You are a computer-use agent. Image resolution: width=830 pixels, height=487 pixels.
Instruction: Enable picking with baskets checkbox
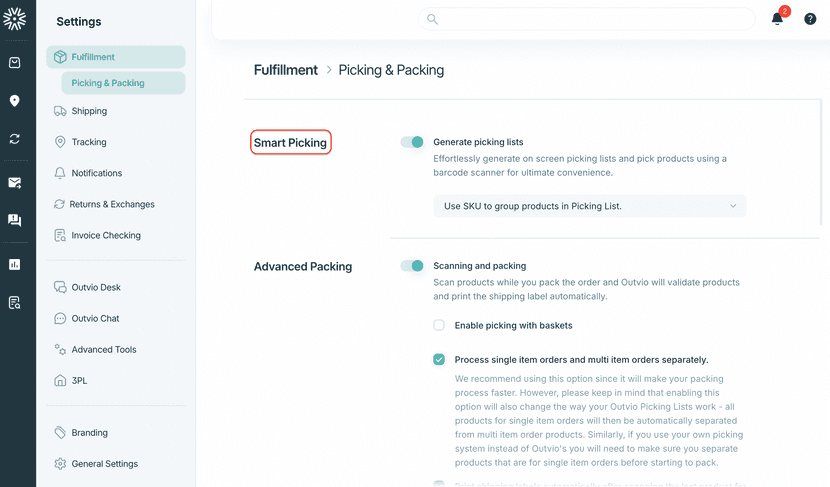(x=439, y=325)
